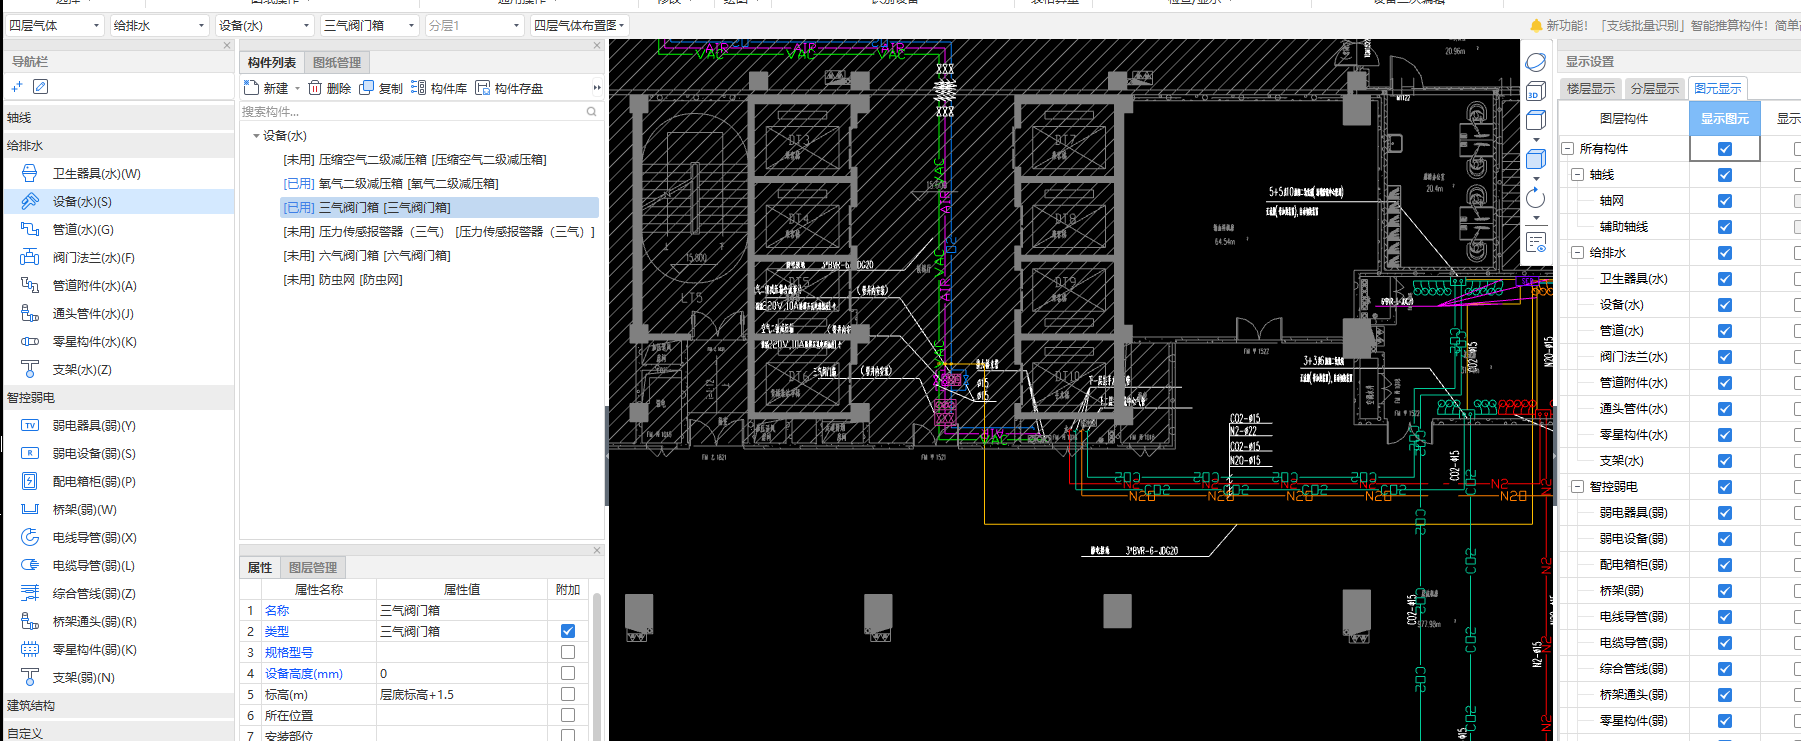Create new component with 新建
1801x741 pixels.
pos(267,88)
